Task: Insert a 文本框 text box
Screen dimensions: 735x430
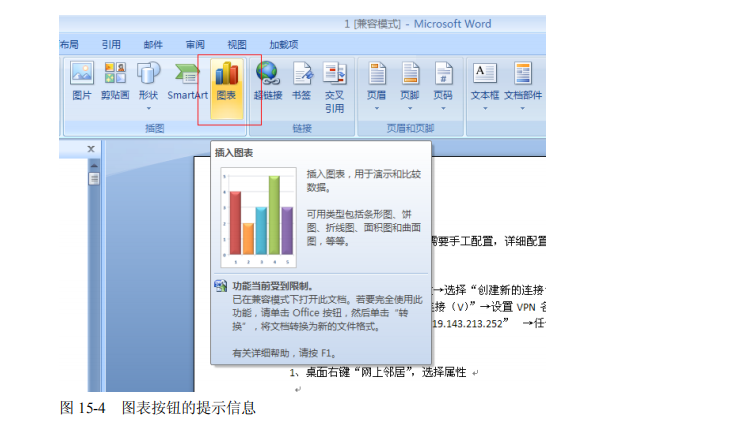Action: (485, 81)
